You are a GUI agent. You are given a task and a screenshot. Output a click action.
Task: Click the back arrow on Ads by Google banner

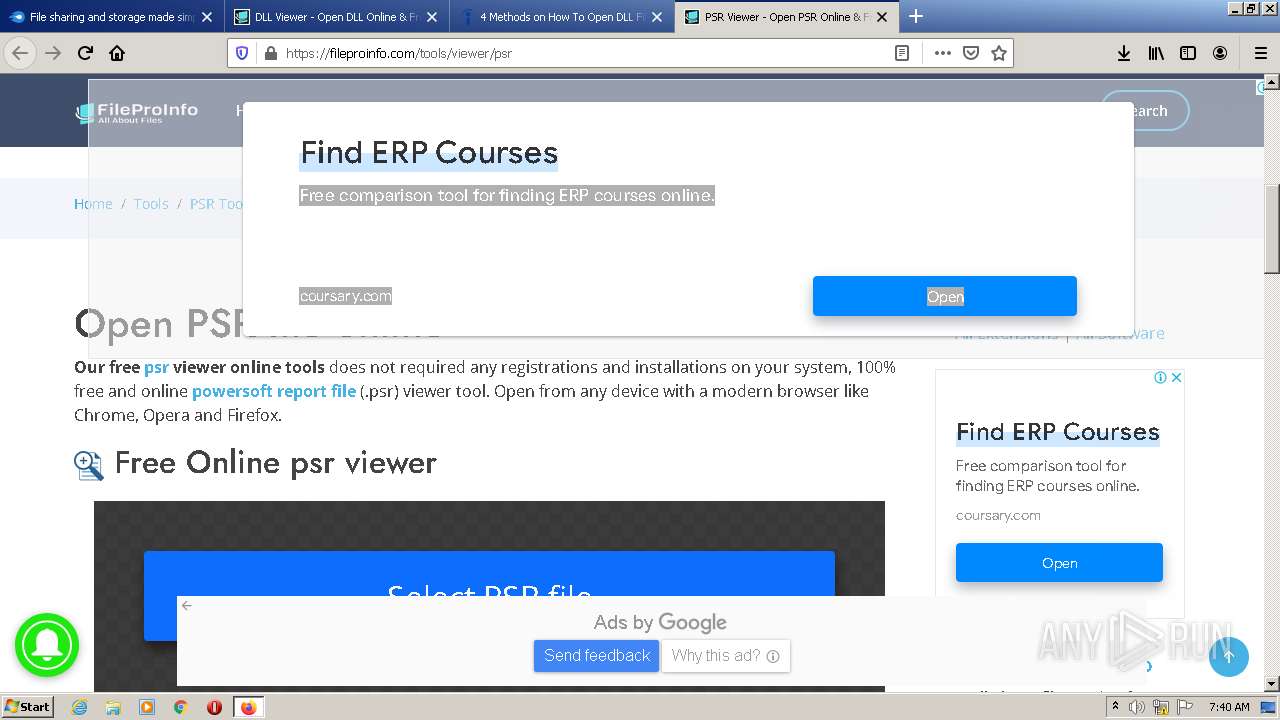[x=186, y=605]
